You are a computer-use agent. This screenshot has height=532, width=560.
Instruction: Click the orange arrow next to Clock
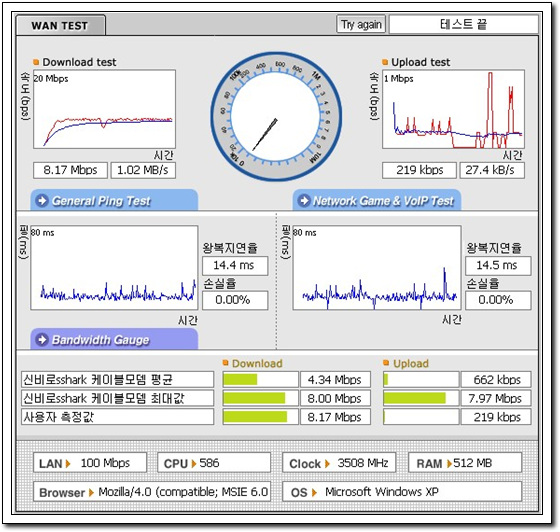327,464
